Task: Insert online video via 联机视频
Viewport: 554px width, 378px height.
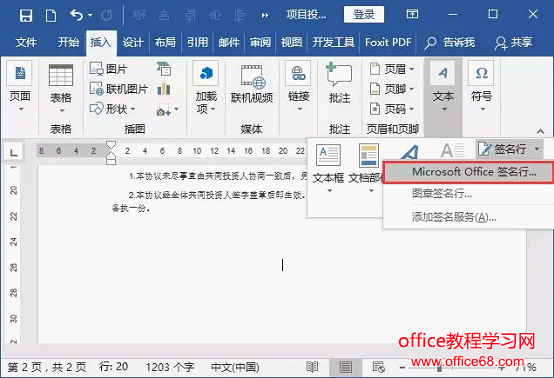Action: (252, 84)
